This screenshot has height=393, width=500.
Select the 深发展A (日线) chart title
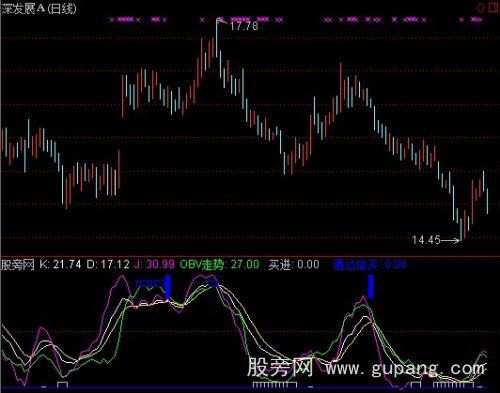(39, 9)
